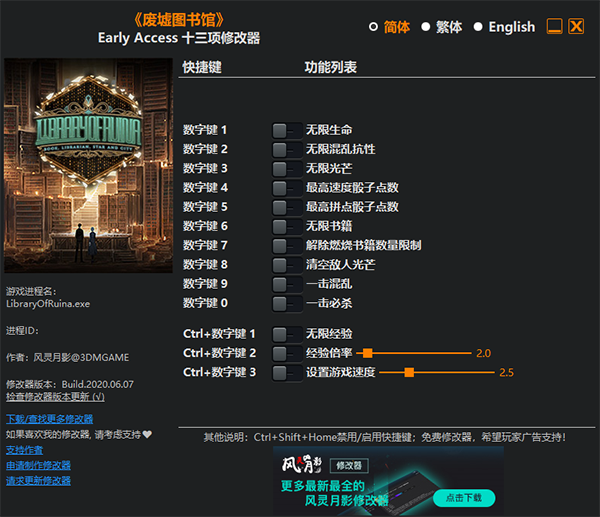Toggle 最高速度骰子点数 switch
The height and width of the screenshot is (517, 600).
tap(287, 188)
